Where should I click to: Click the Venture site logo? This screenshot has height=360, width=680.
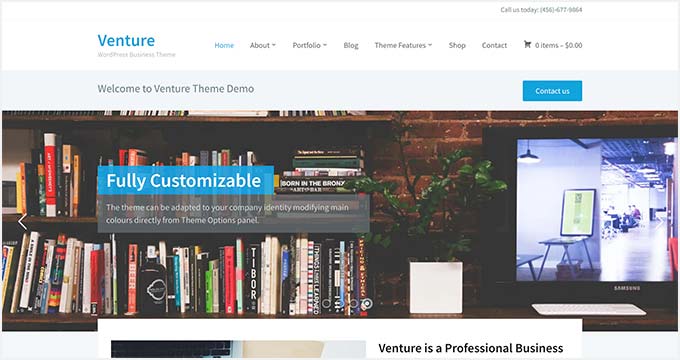tap(126, 40)
